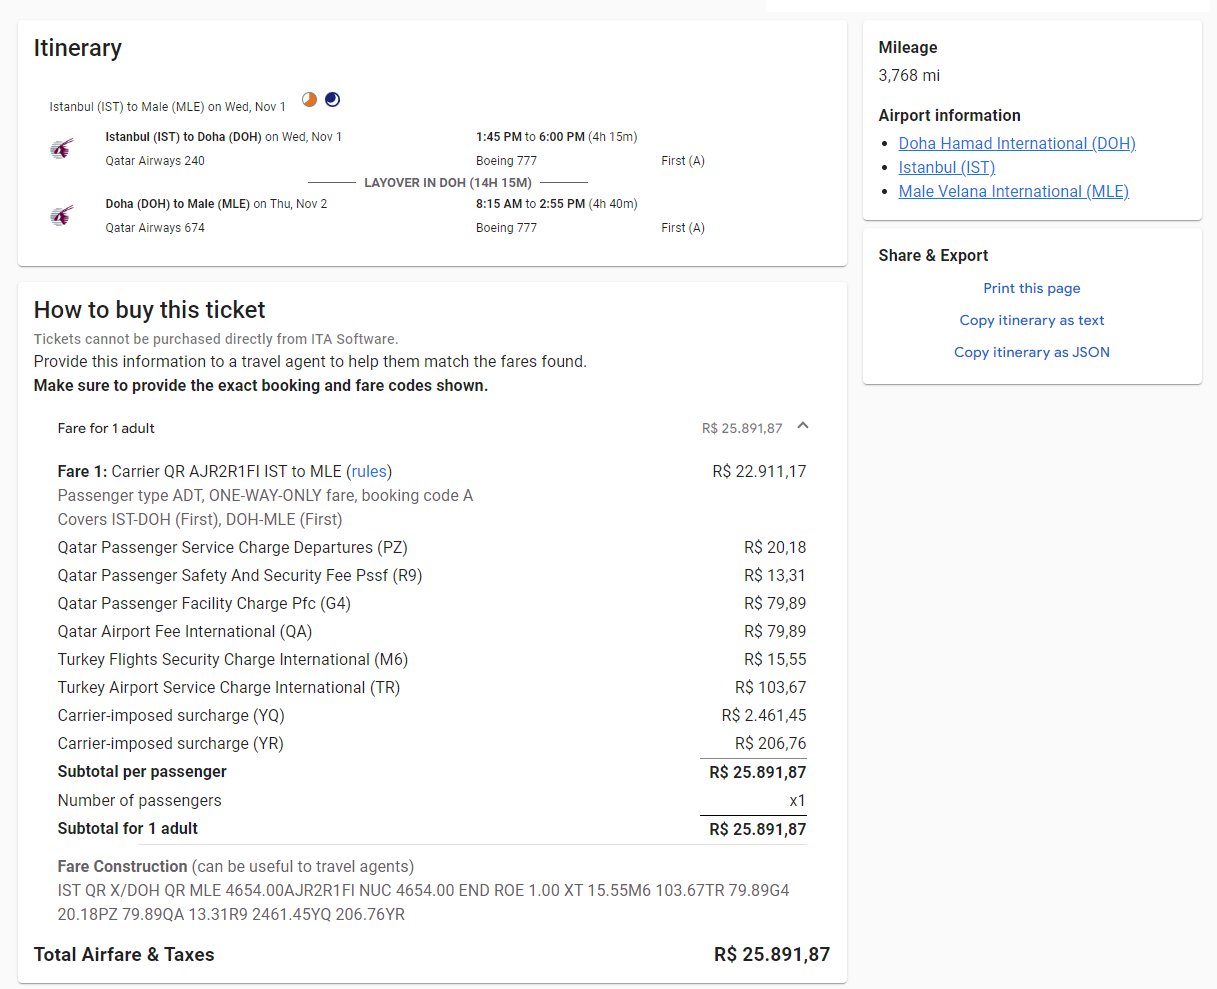Click Turkey Flights Security Charge International (M6)
Screen dimensions: 1217x989
click(x=233, y=659)
